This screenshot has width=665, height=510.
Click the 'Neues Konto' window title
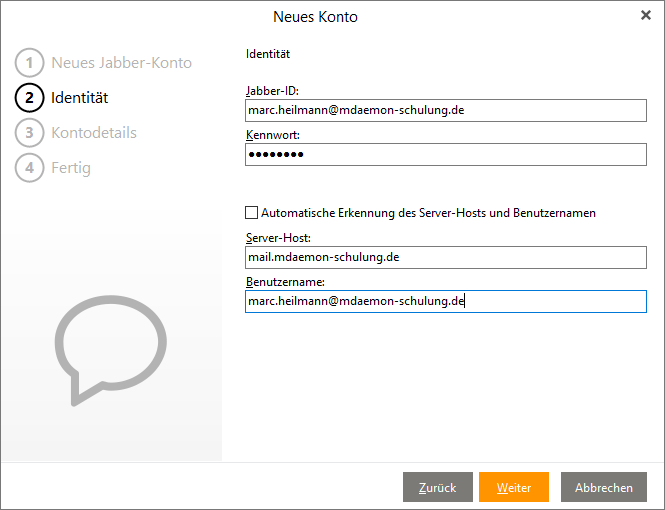click(x=315, y=17)
